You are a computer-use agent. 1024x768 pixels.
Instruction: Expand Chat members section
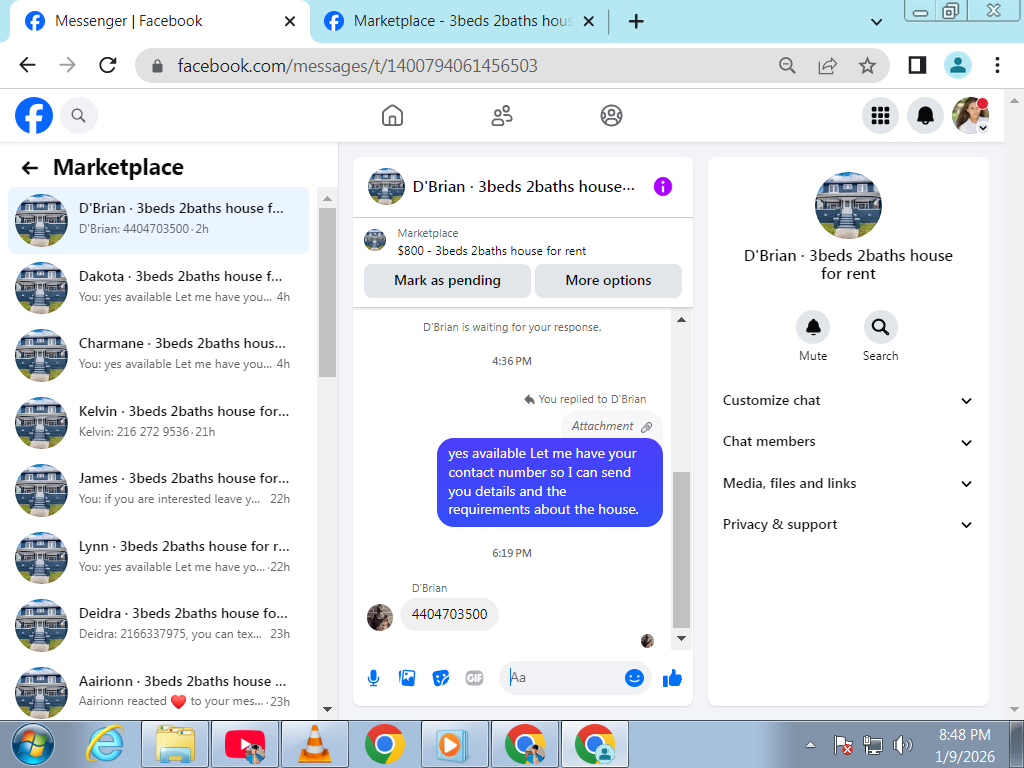coord(848,442)
